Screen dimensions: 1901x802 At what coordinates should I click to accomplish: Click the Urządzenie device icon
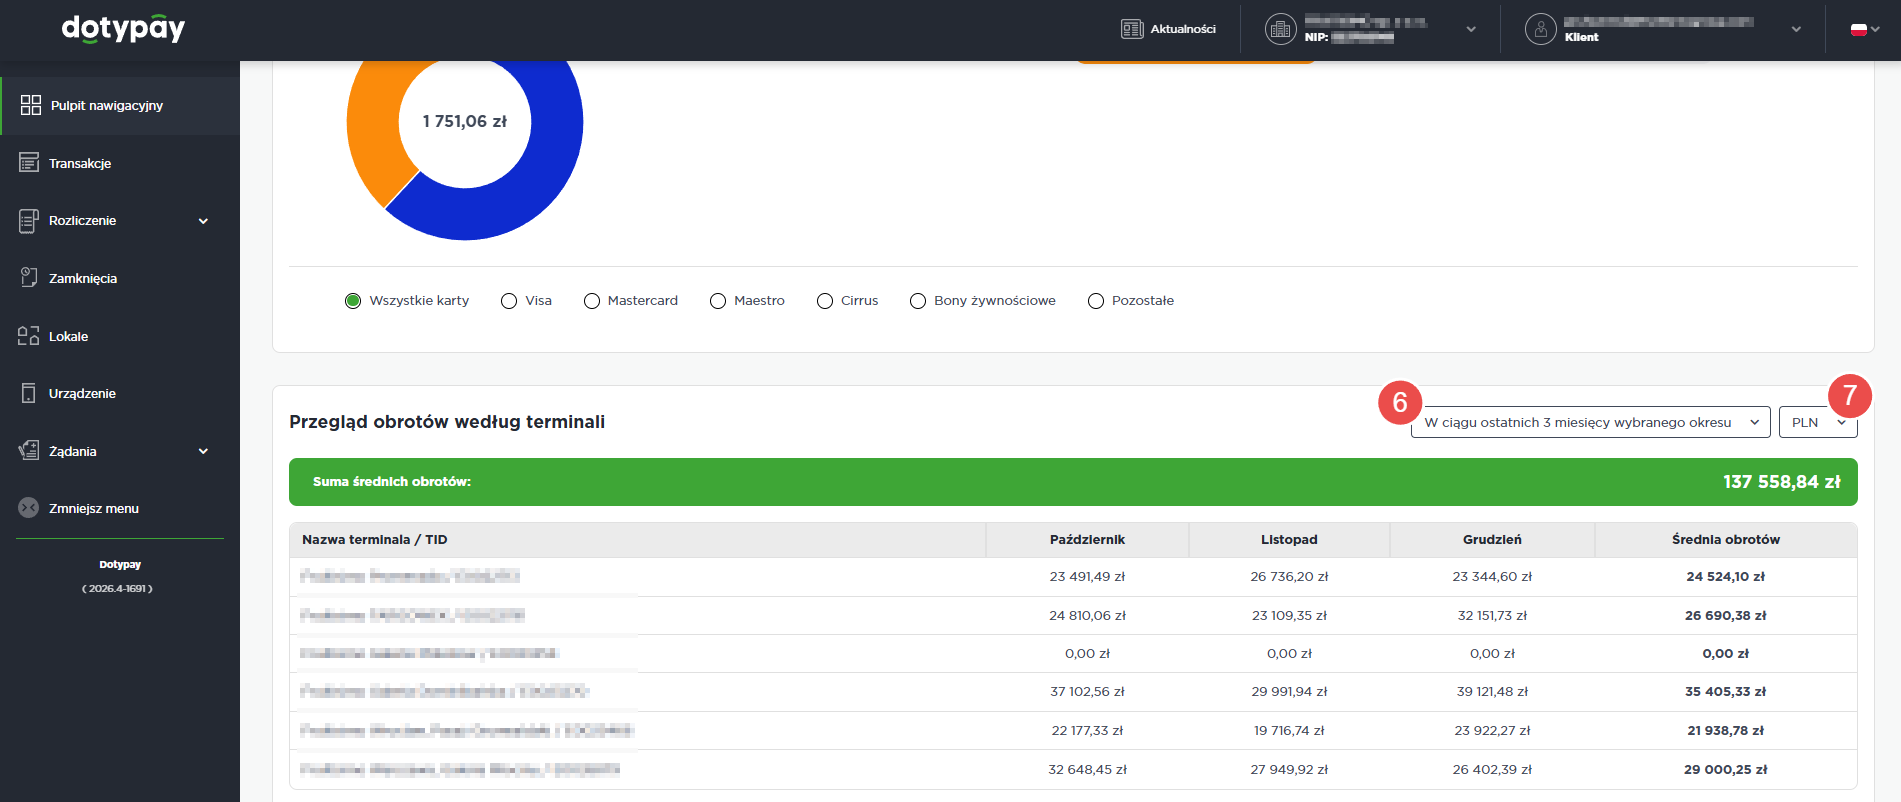click(29, 393)
